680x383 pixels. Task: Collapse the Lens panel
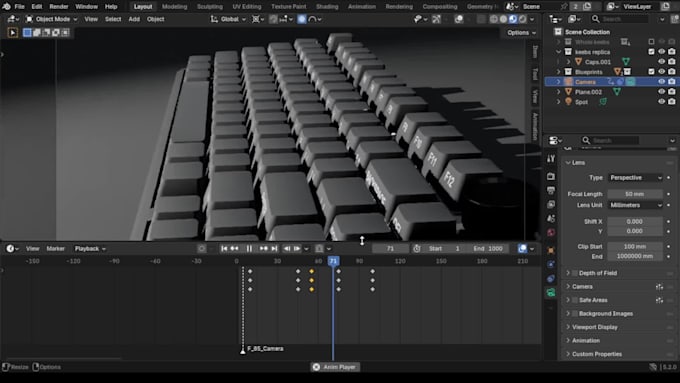(568, 162)
